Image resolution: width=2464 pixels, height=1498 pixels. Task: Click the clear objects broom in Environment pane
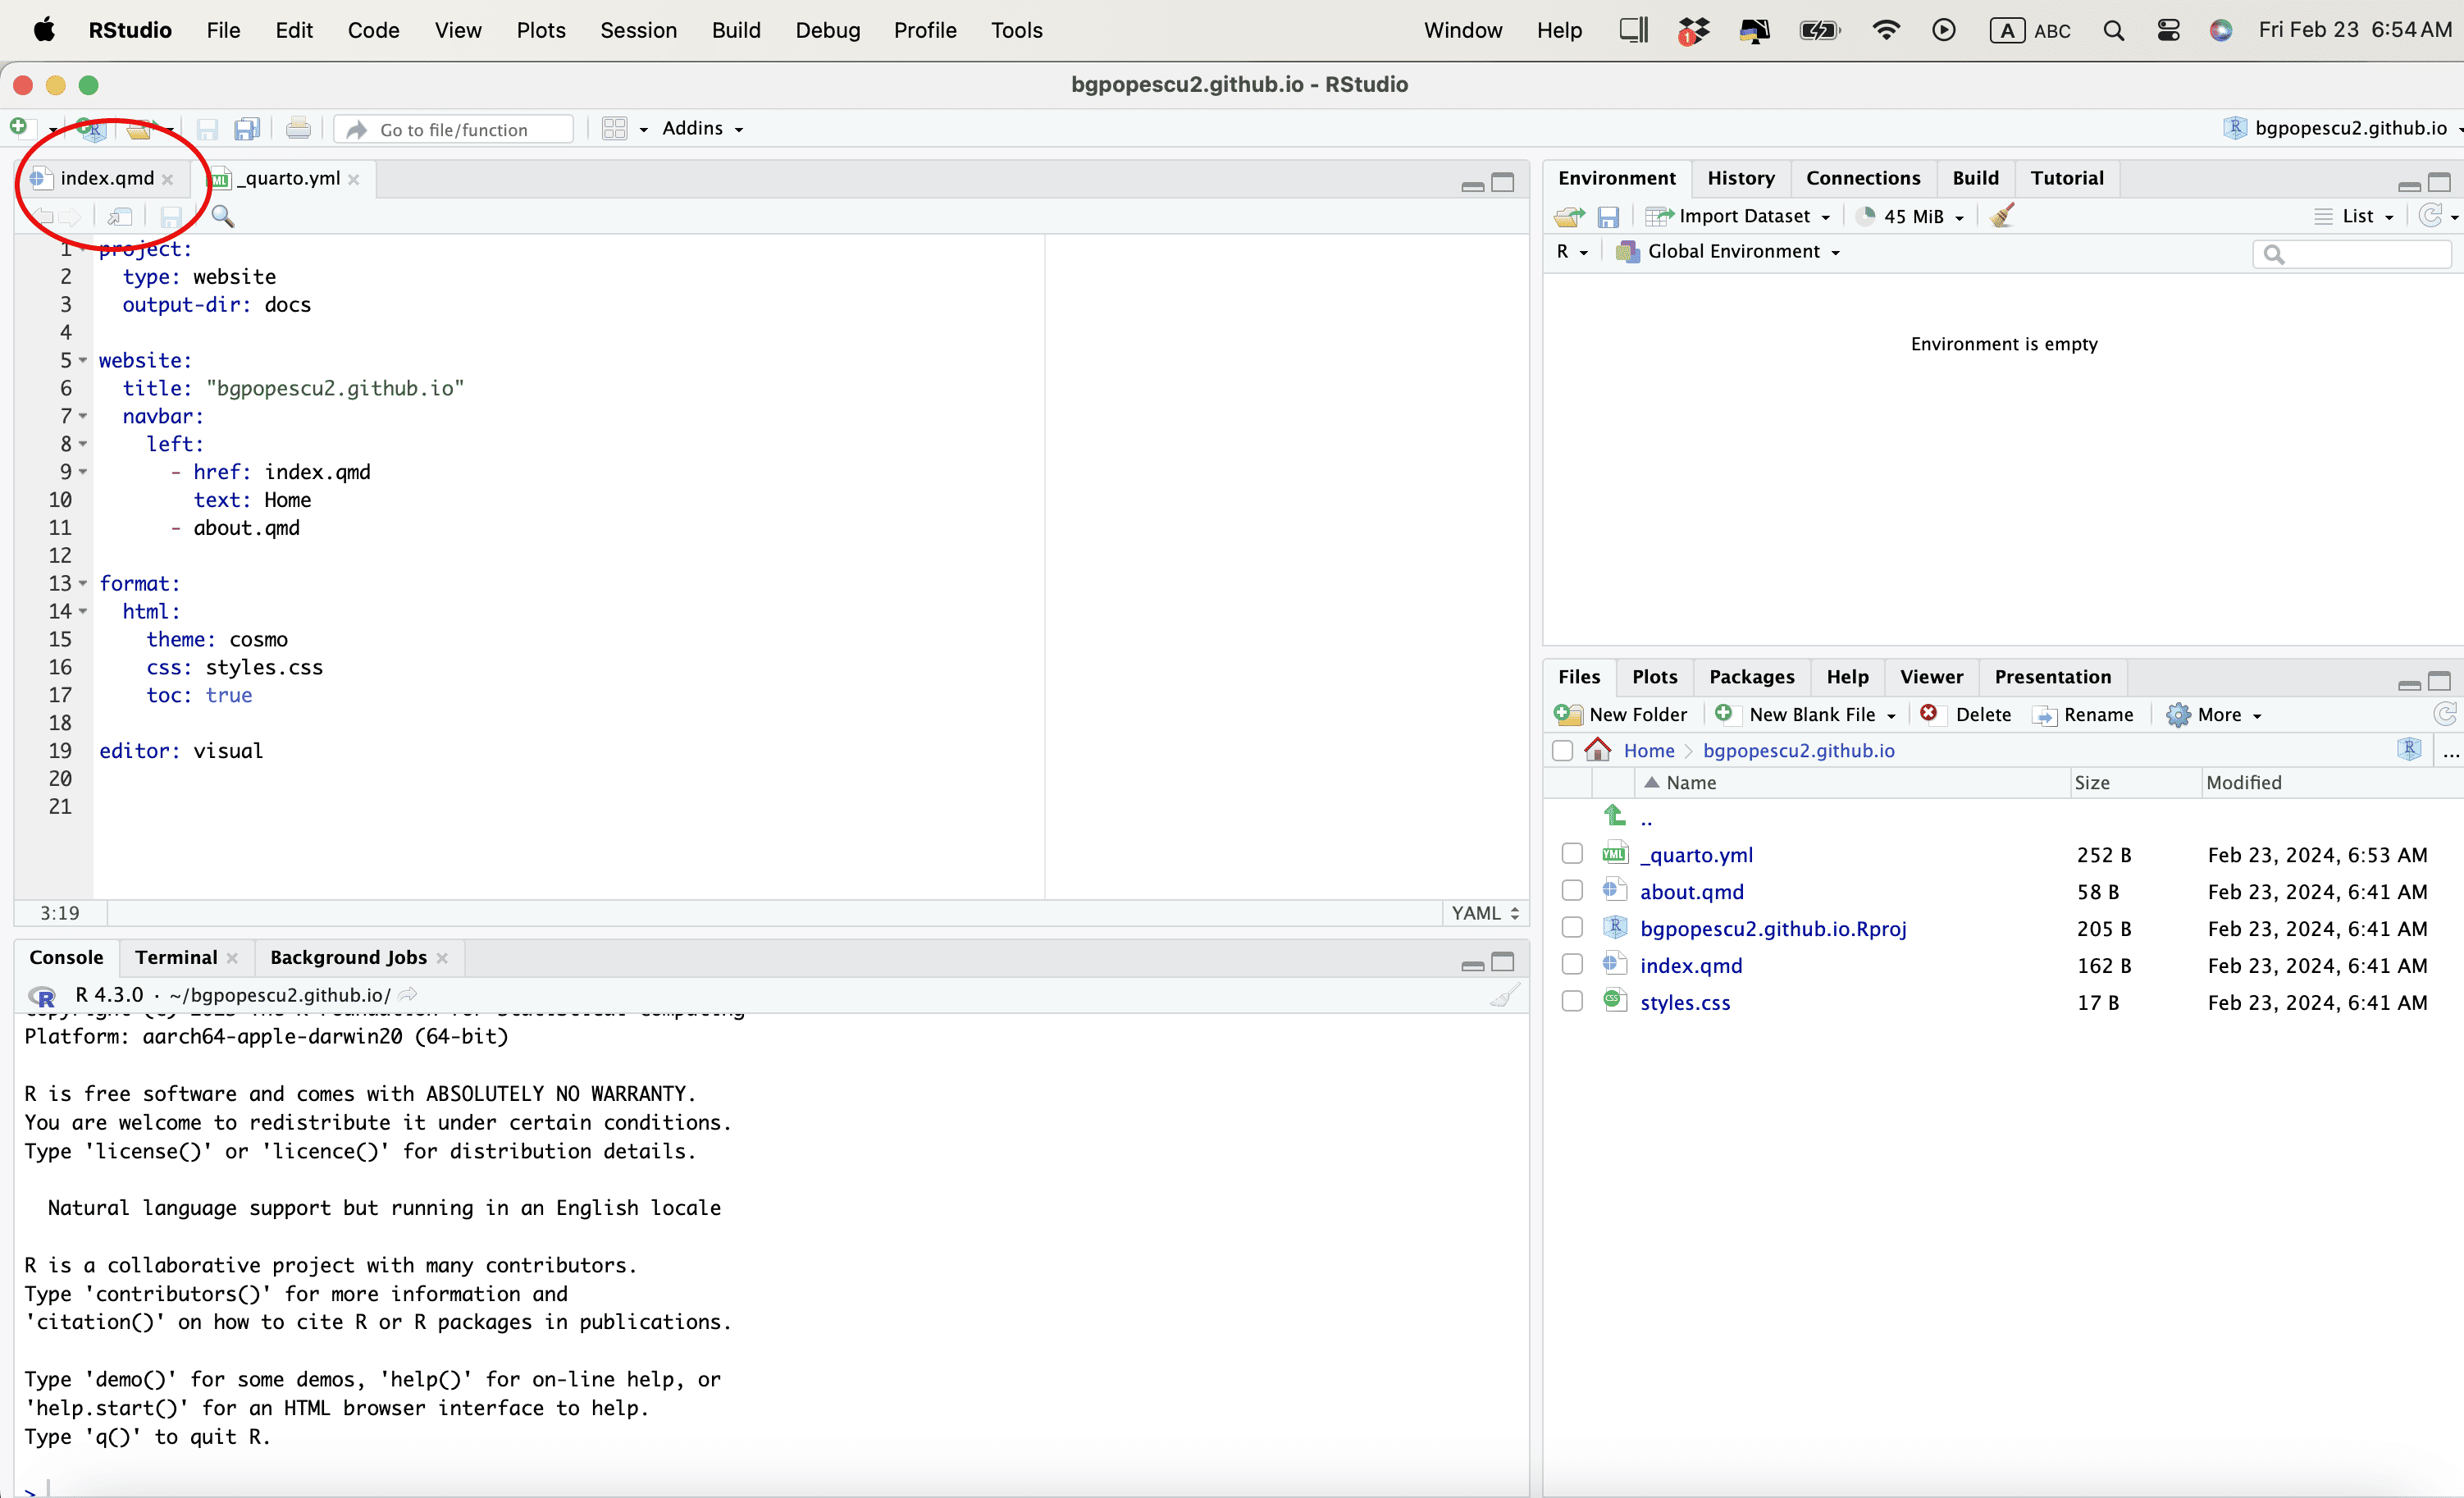click(x=2002, y=216)
